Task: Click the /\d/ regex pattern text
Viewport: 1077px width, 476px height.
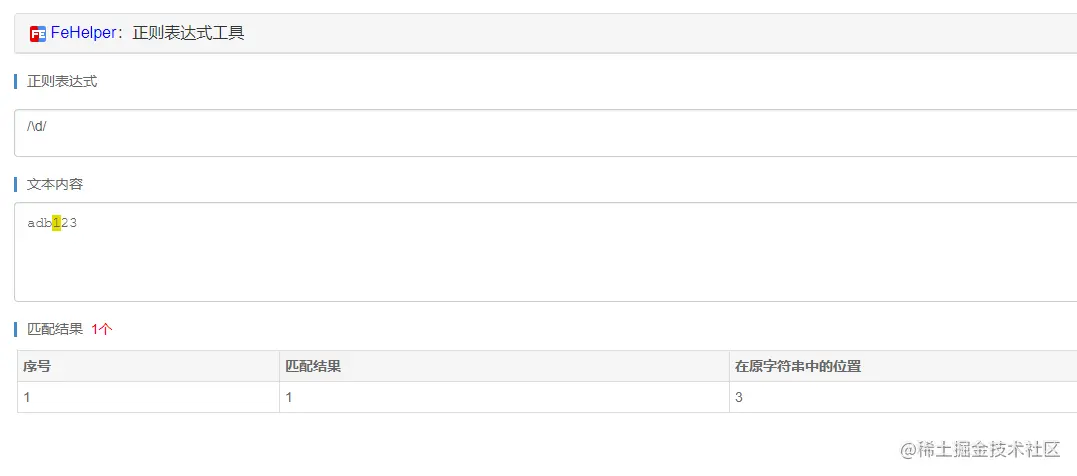Action: [x=37, y=125]
